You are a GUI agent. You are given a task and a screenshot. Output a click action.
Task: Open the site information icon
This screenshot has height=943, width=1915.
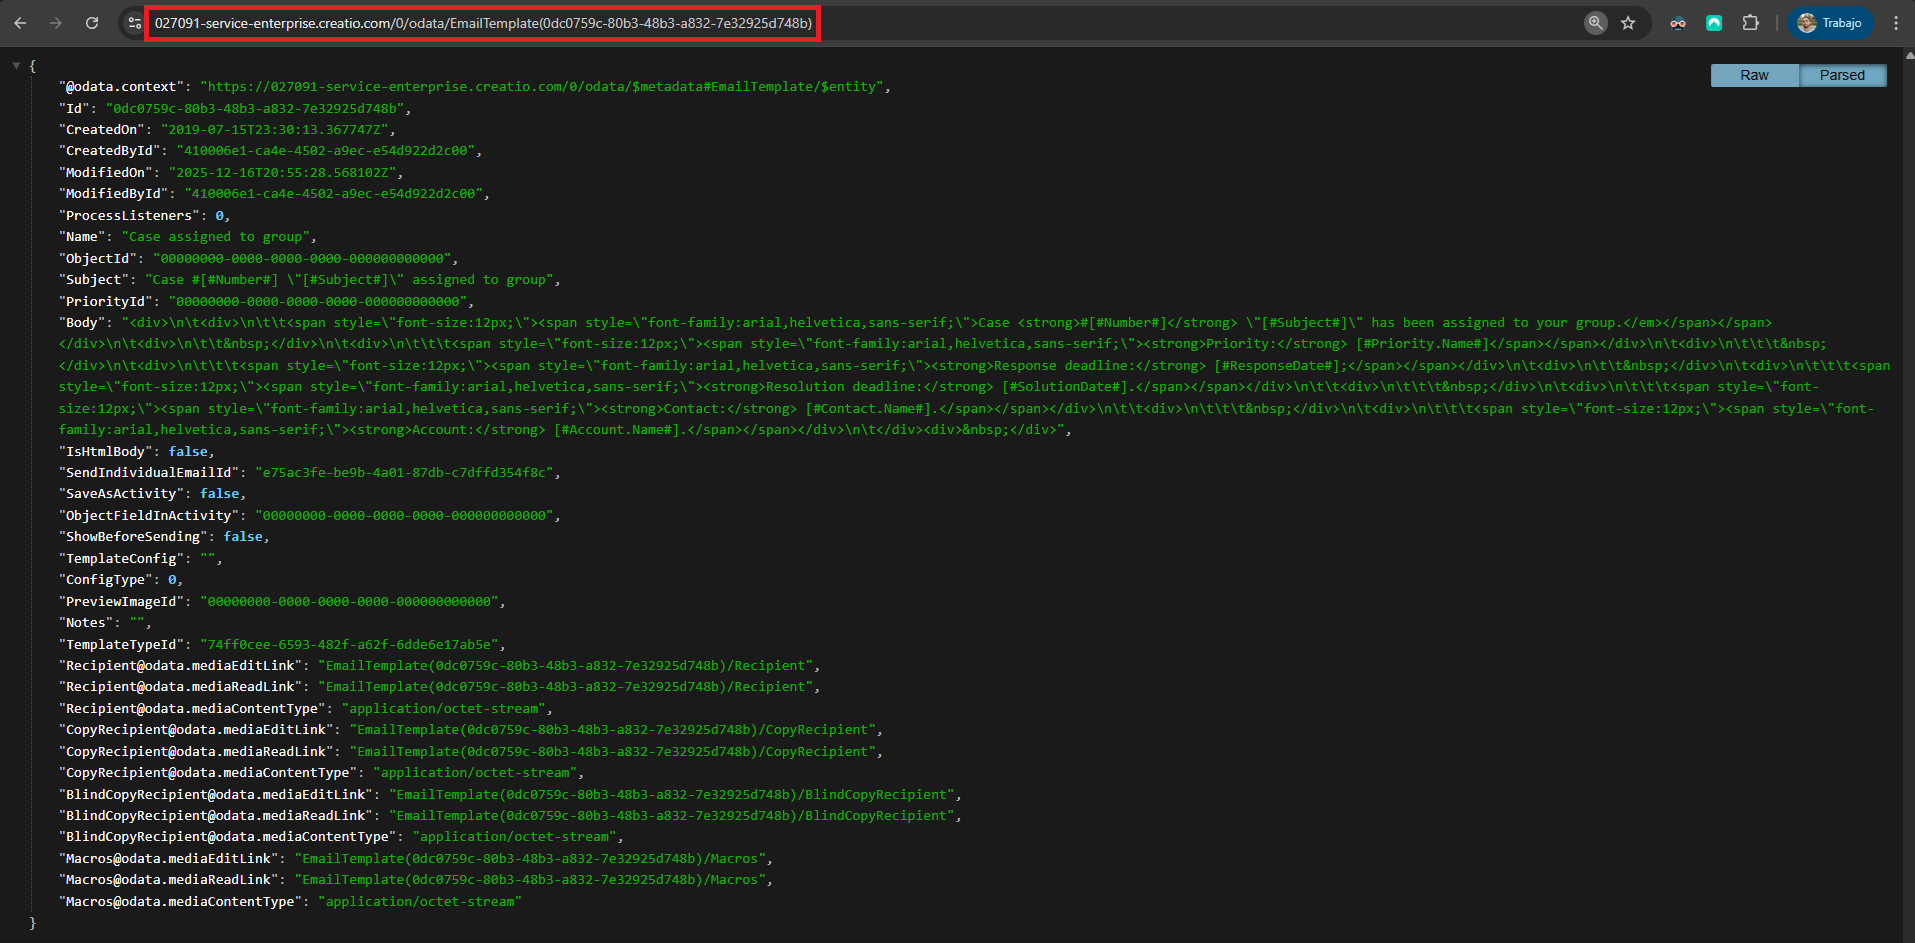pos(134,23)
